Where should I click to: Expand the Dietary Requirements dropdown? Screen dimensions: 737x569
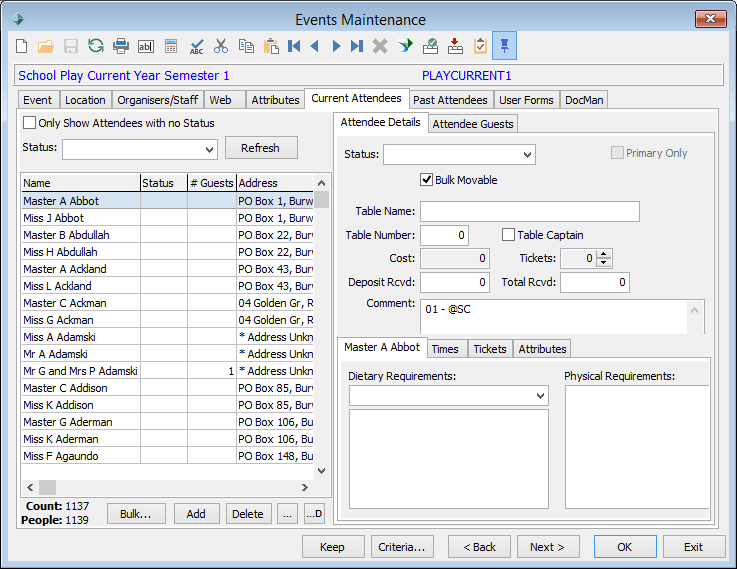[541, 396]
